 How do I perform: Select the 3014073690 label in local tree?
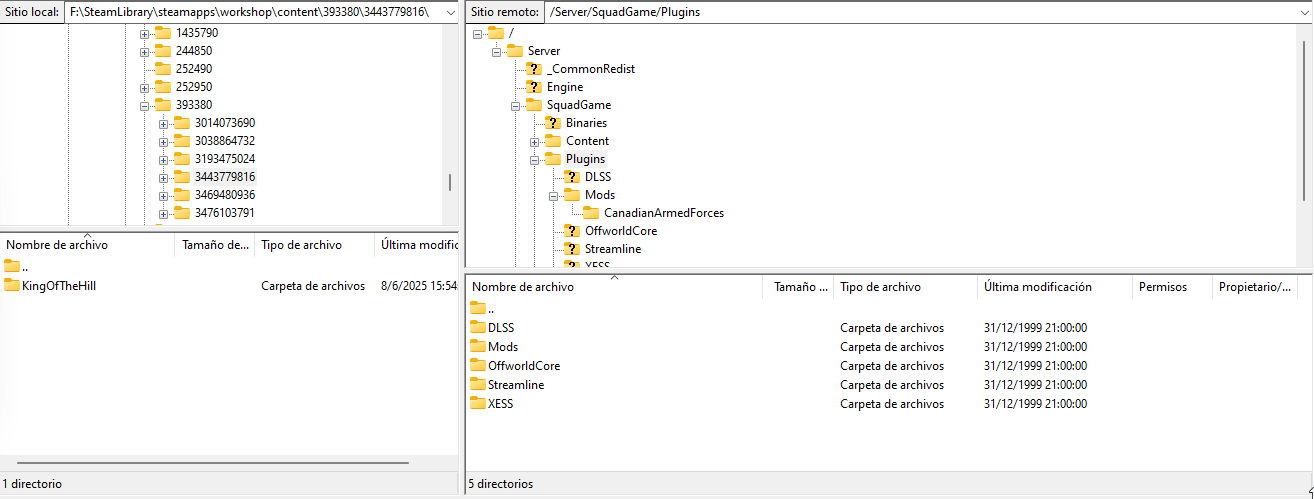coord(225,123)
